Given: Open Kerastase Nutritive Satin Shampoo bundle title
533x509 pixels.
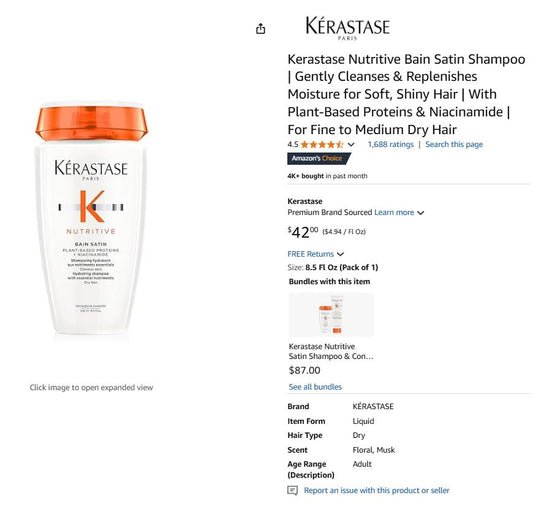Looking at the screenshot, I should (x=331, y=351).
